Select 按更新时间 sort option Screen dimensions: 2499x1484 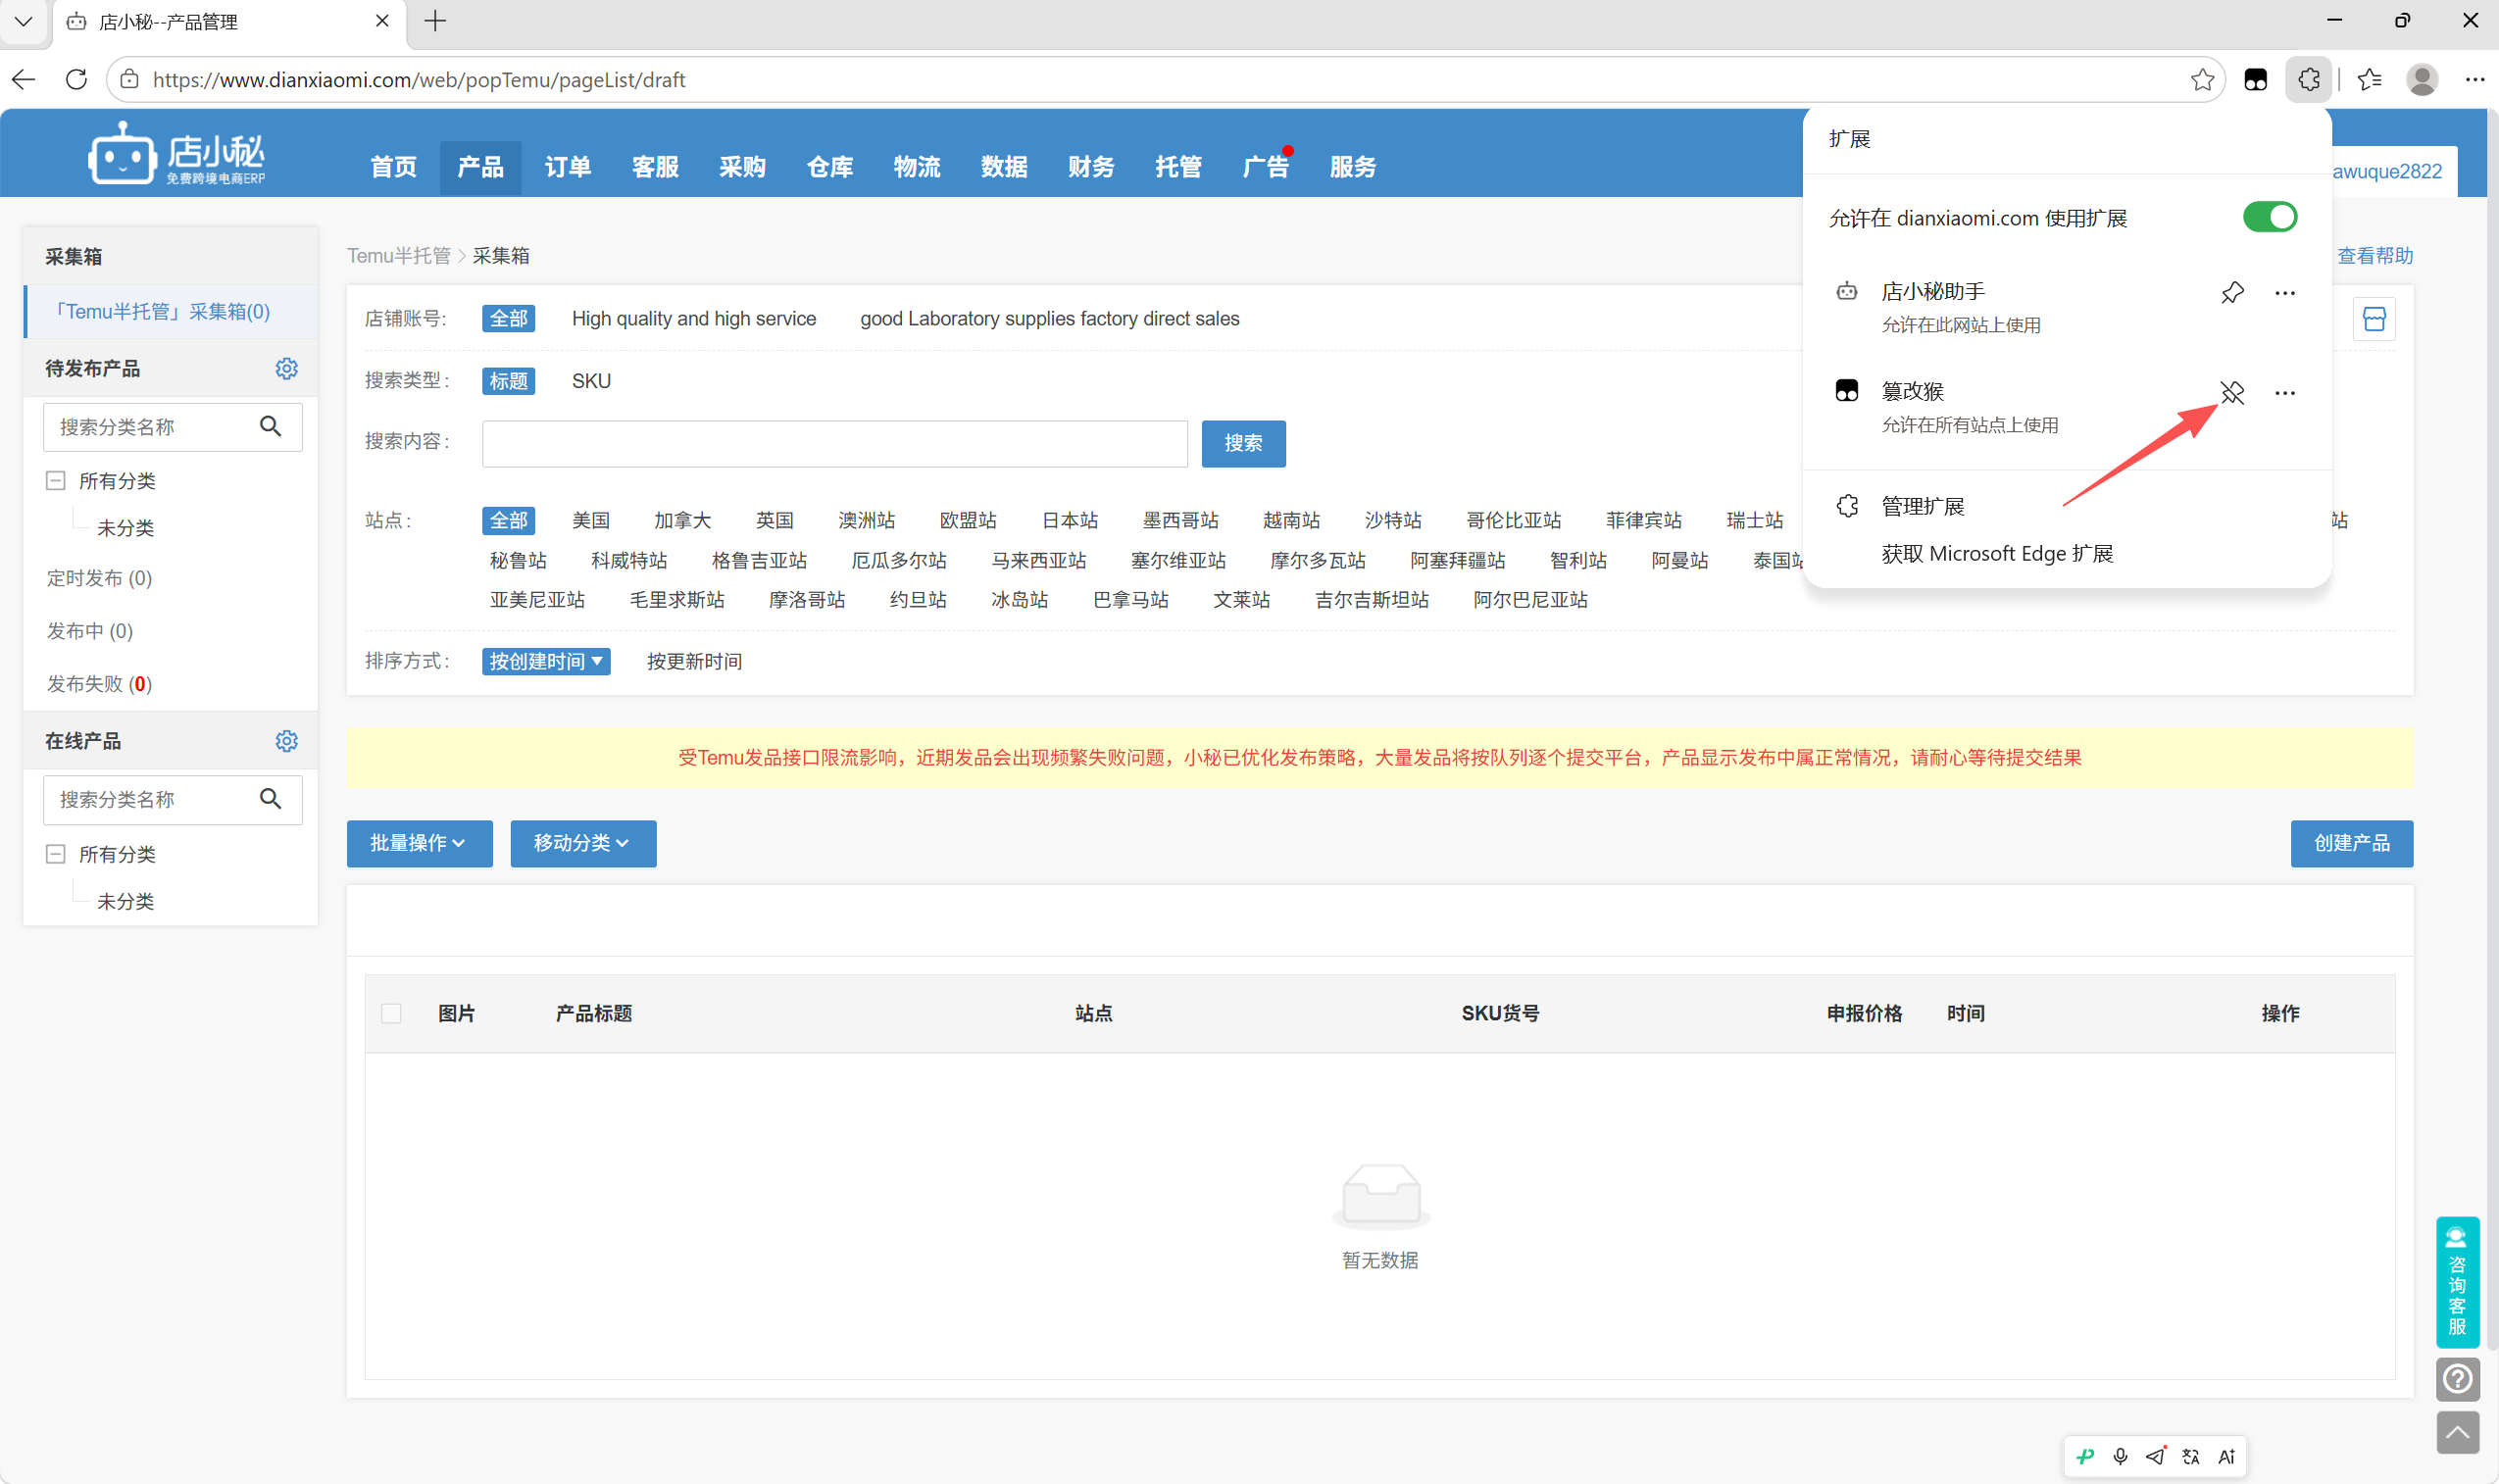[694, 662]
